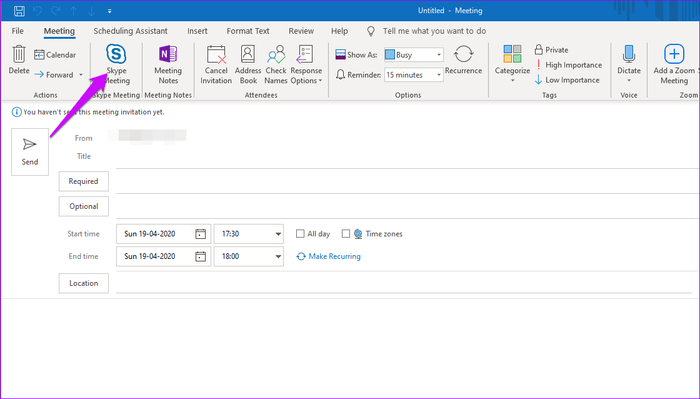Open Response Options menu
700x399 pixels.
306,65
